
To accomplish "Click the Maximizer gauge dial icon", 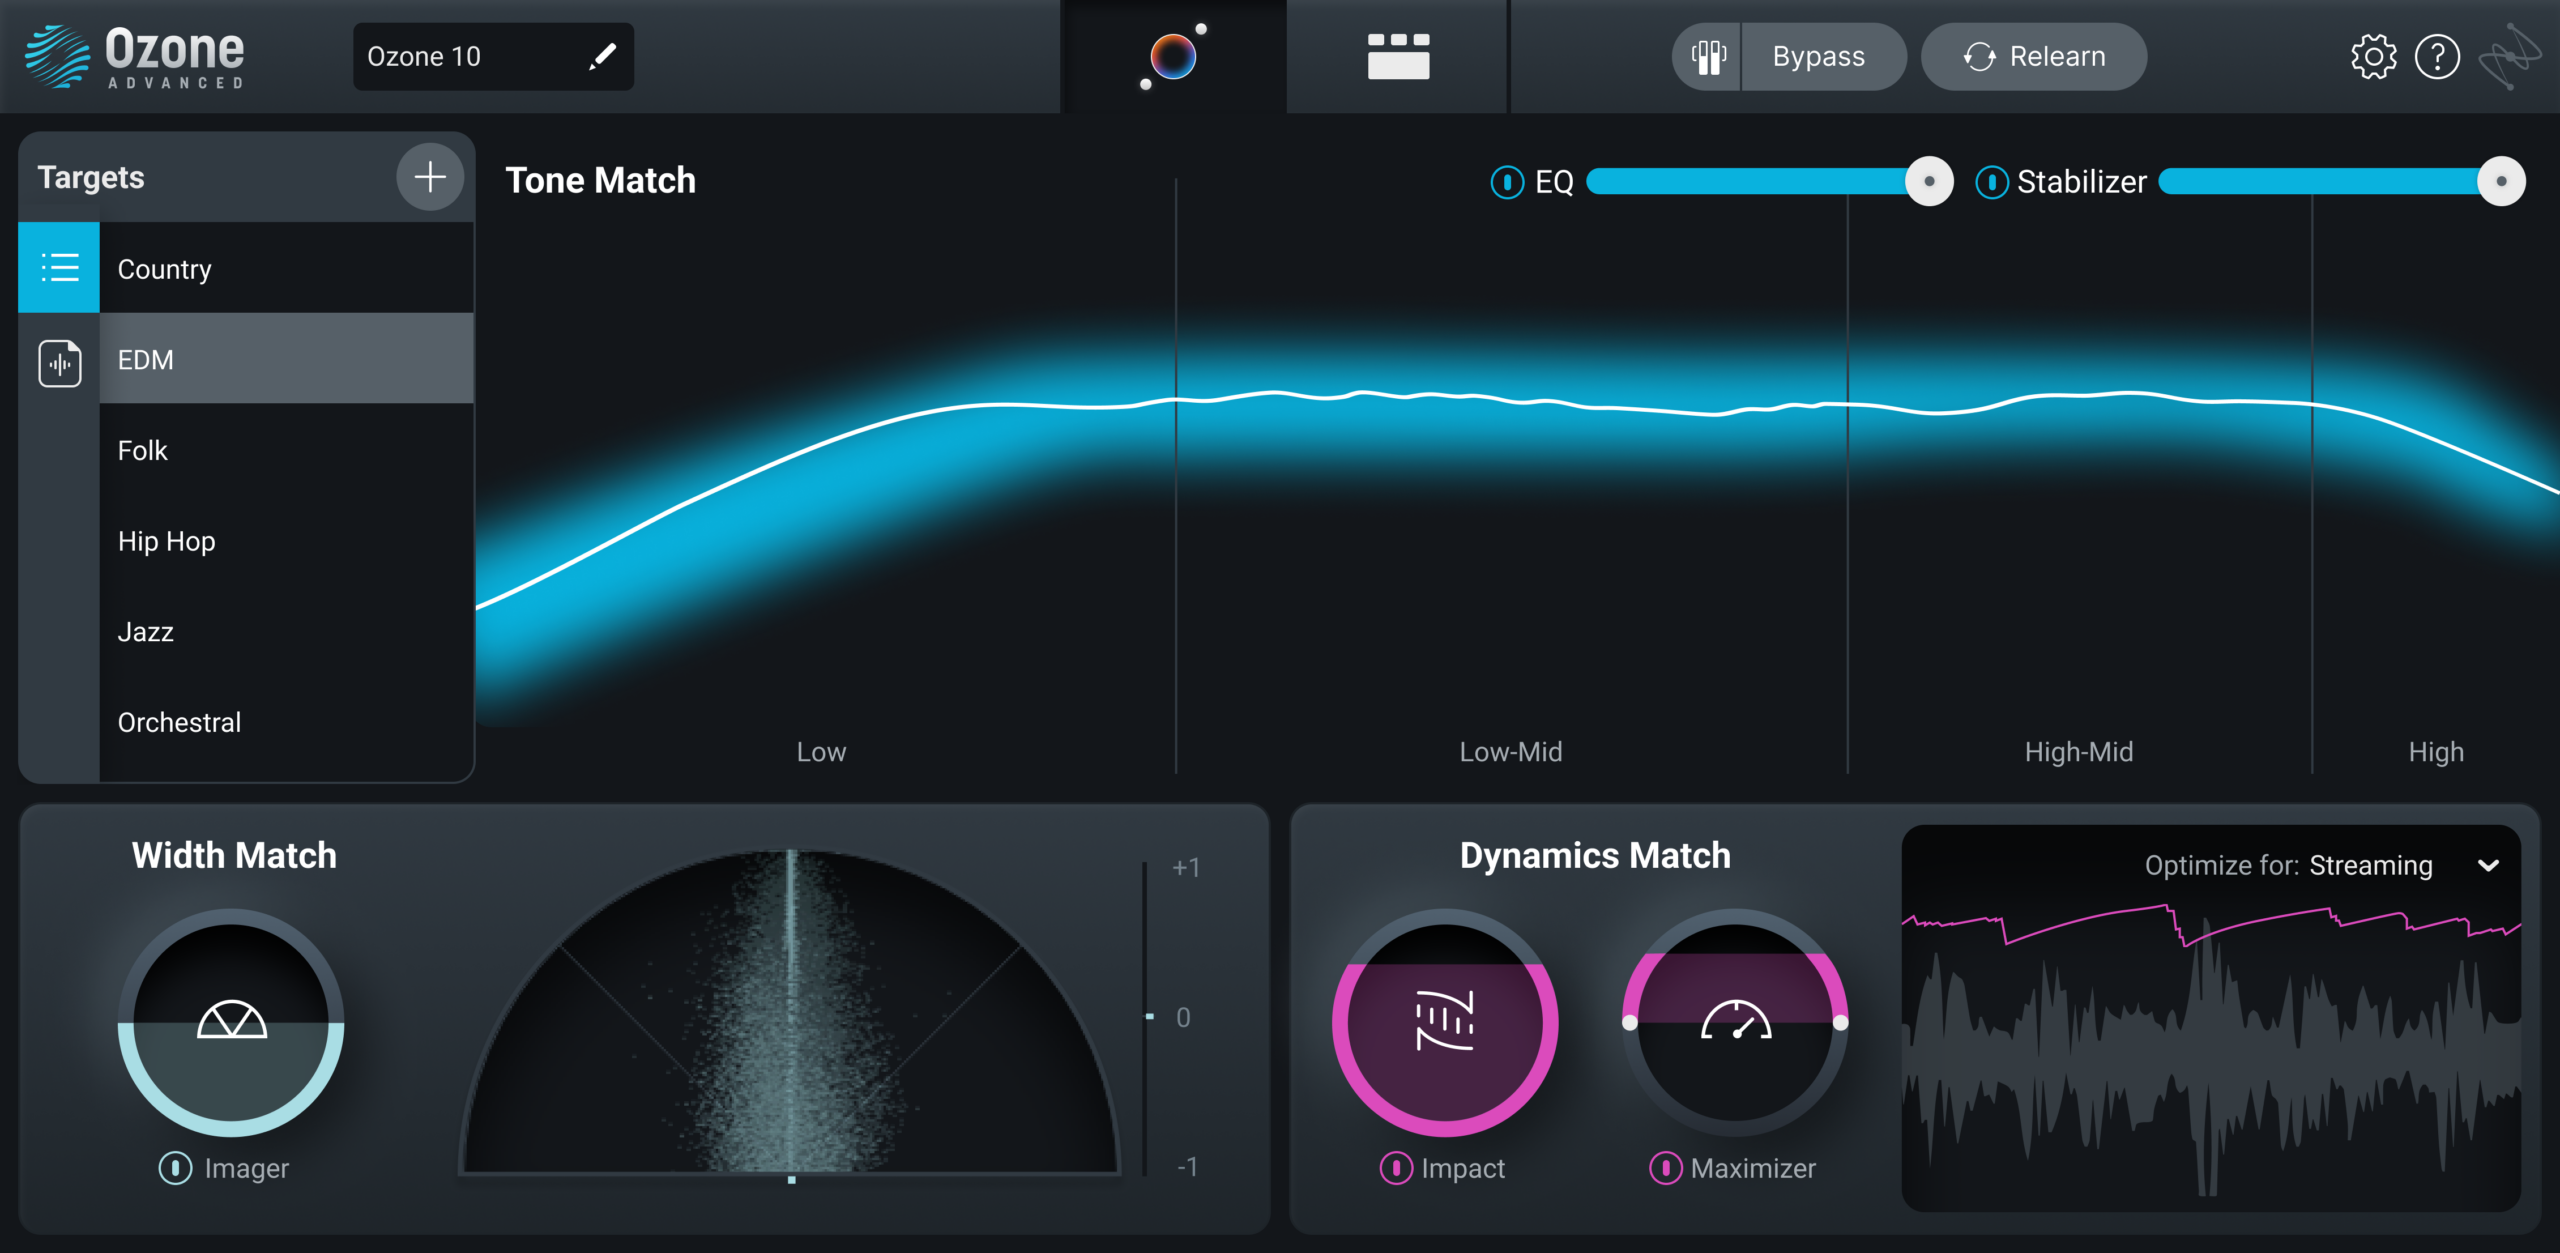I will (1736, 1021).
